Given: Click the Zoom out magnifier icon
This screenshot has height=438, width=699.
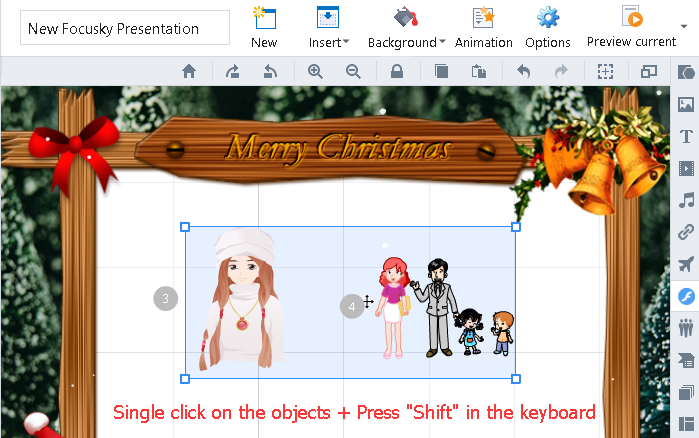Looking at the screenshot, I should coord(353,71).
